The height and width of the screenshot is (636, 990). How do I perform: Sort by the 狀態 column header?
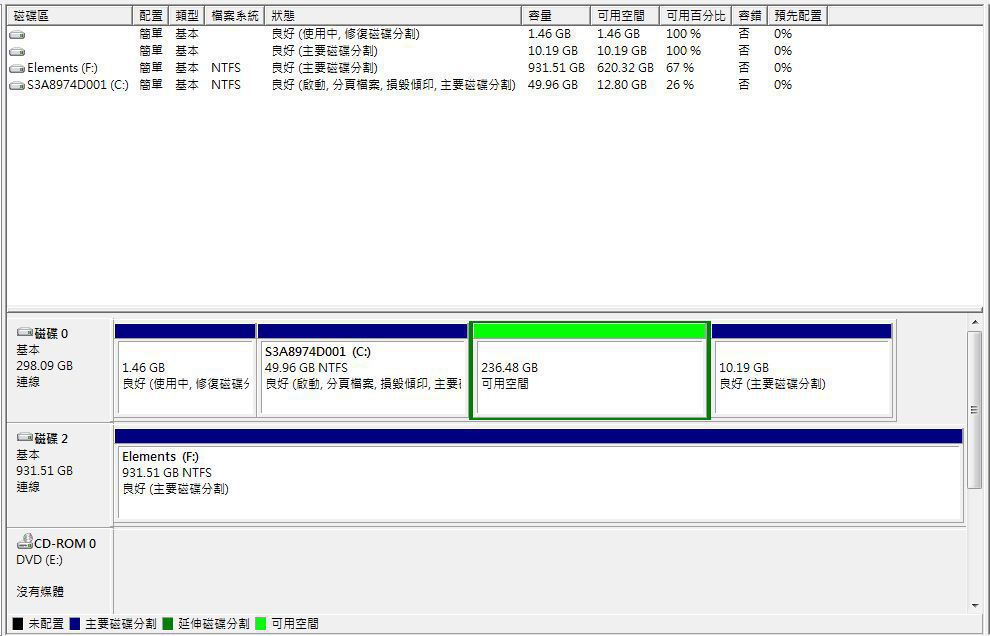393,16
